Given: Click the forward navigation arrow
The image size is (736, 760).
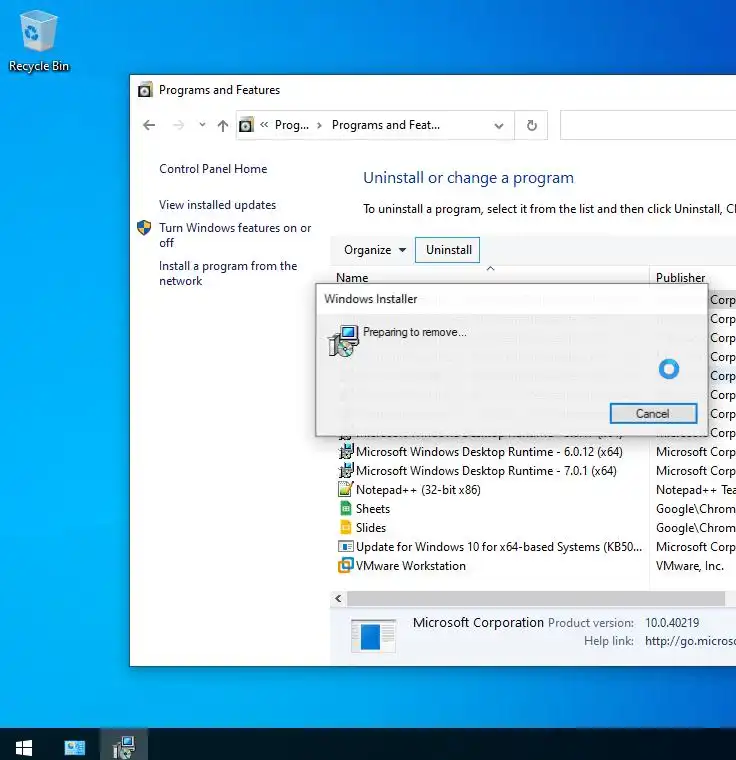Looking at the screenshot, I should (178, 126).
